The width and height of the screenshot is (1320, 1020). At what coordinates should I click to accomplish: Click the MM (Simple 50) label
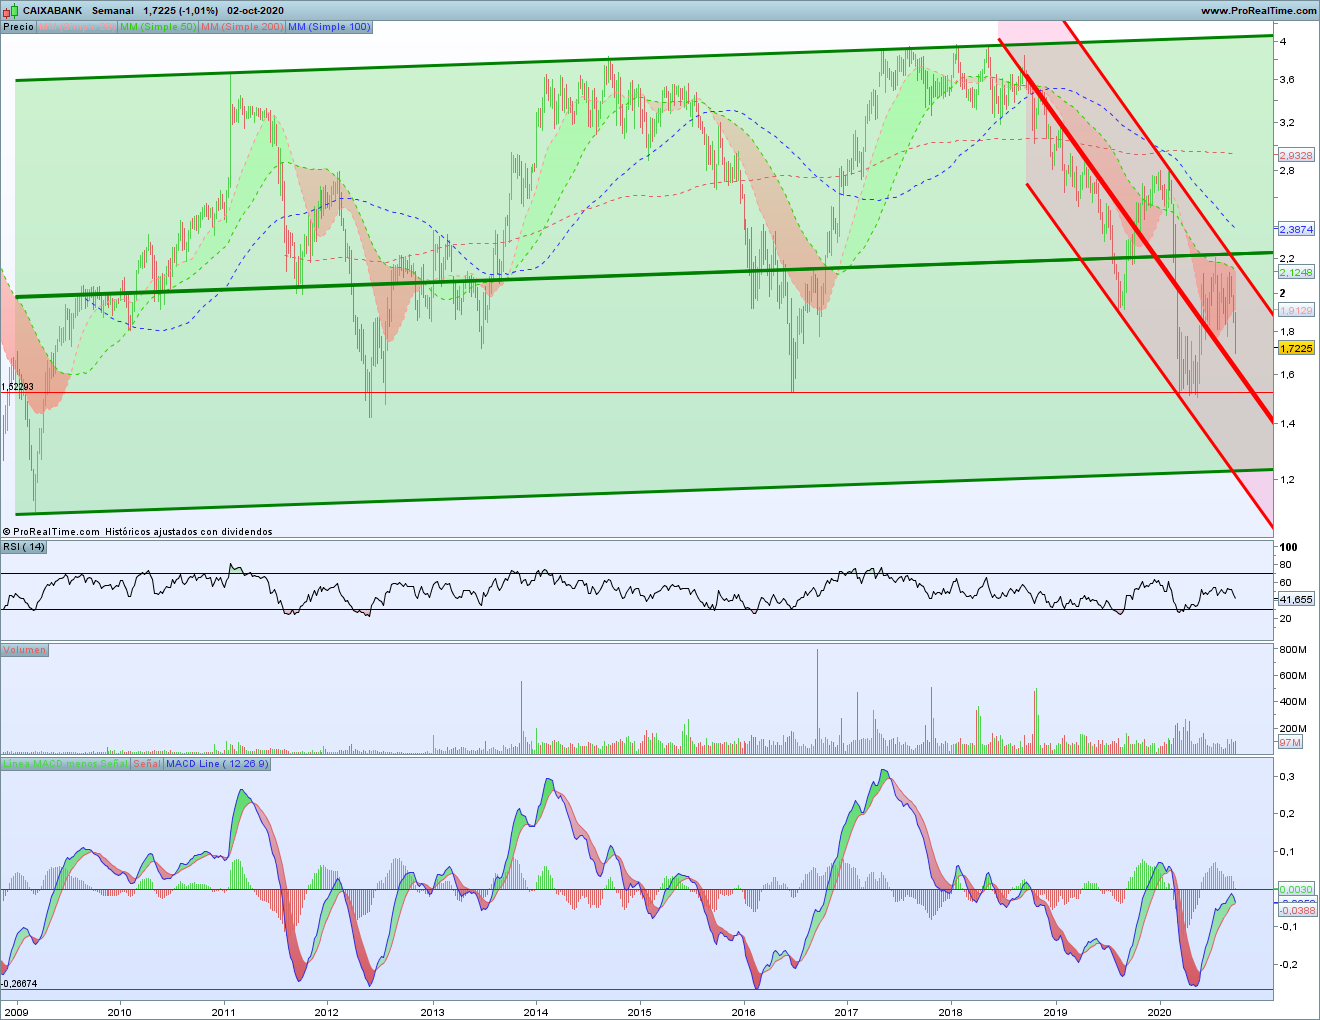(157, 27)
